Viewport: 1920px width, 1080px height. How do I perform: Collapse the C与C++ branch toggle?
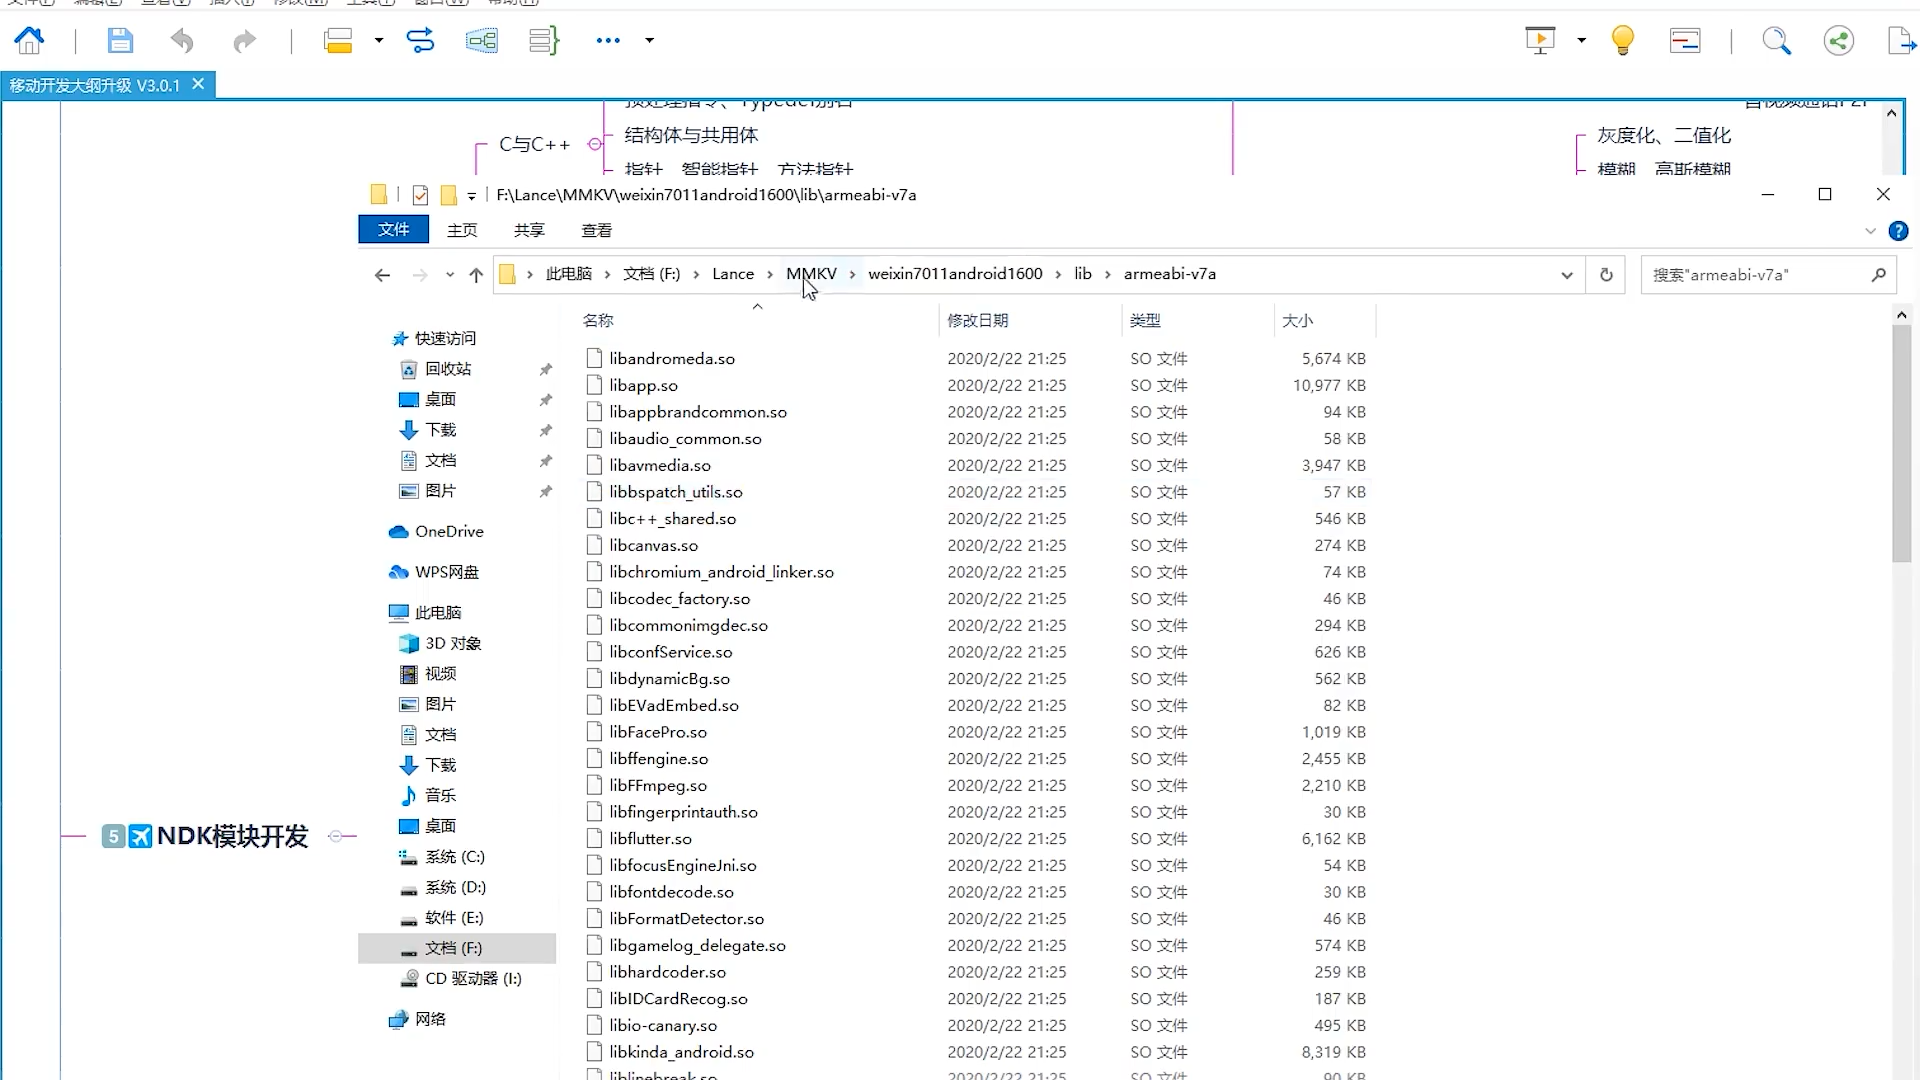[595, 144]
